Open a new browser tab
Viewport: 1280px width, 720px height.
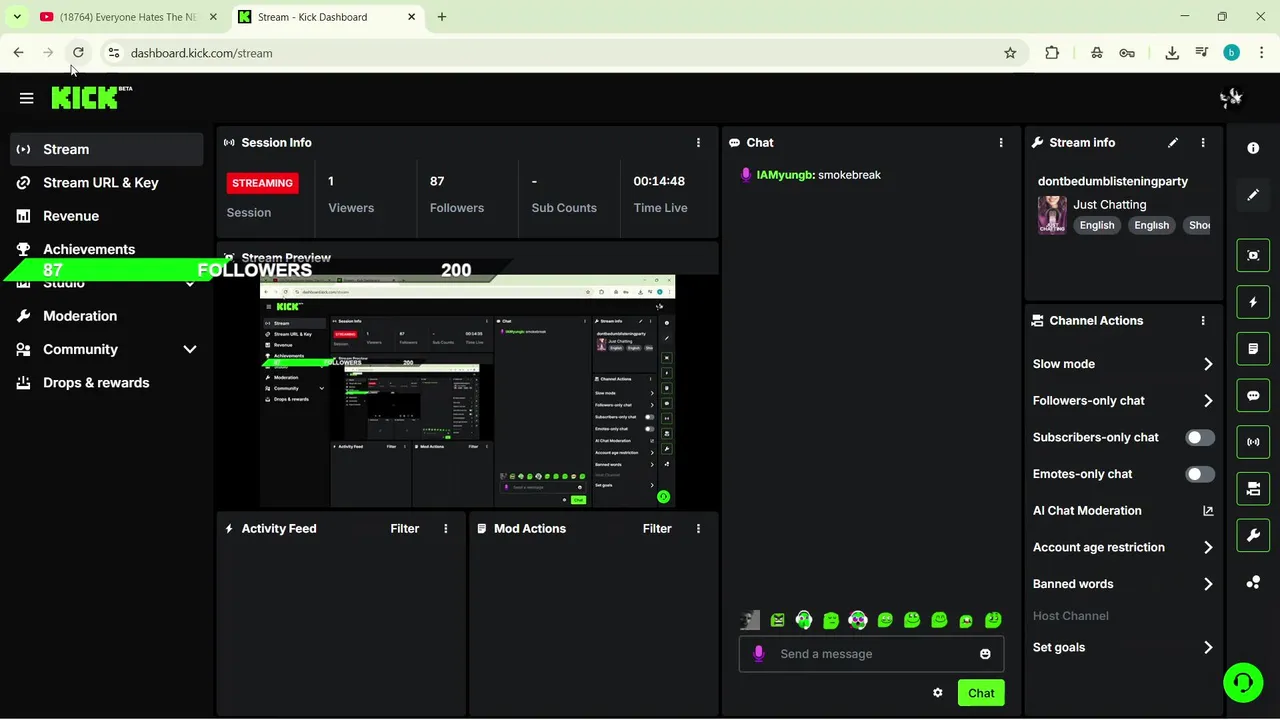(442, 17)
